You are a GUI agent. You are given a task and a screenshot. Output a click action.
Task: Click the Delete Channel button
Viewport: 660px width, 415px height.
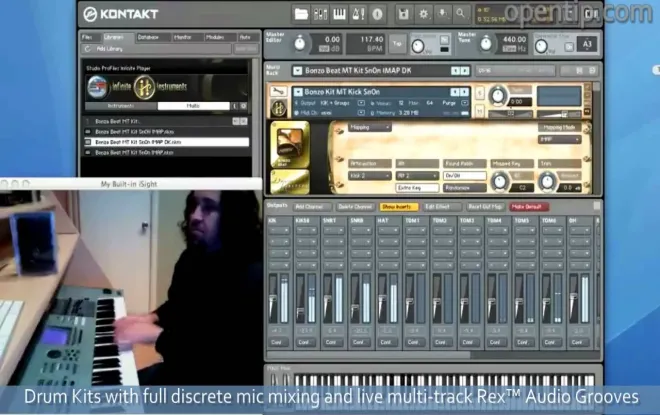(355, 207)
